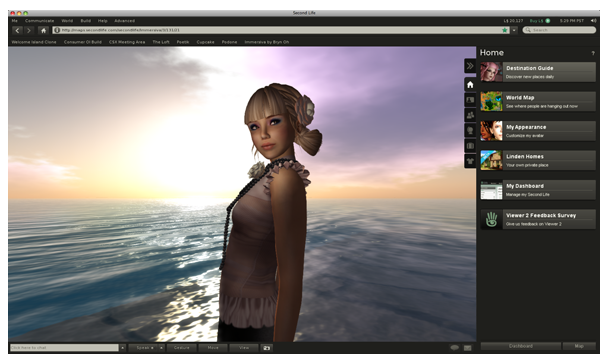This screenshot has width=608, height=364.
Task: Open the Me menu
Action: coord(15,21)
